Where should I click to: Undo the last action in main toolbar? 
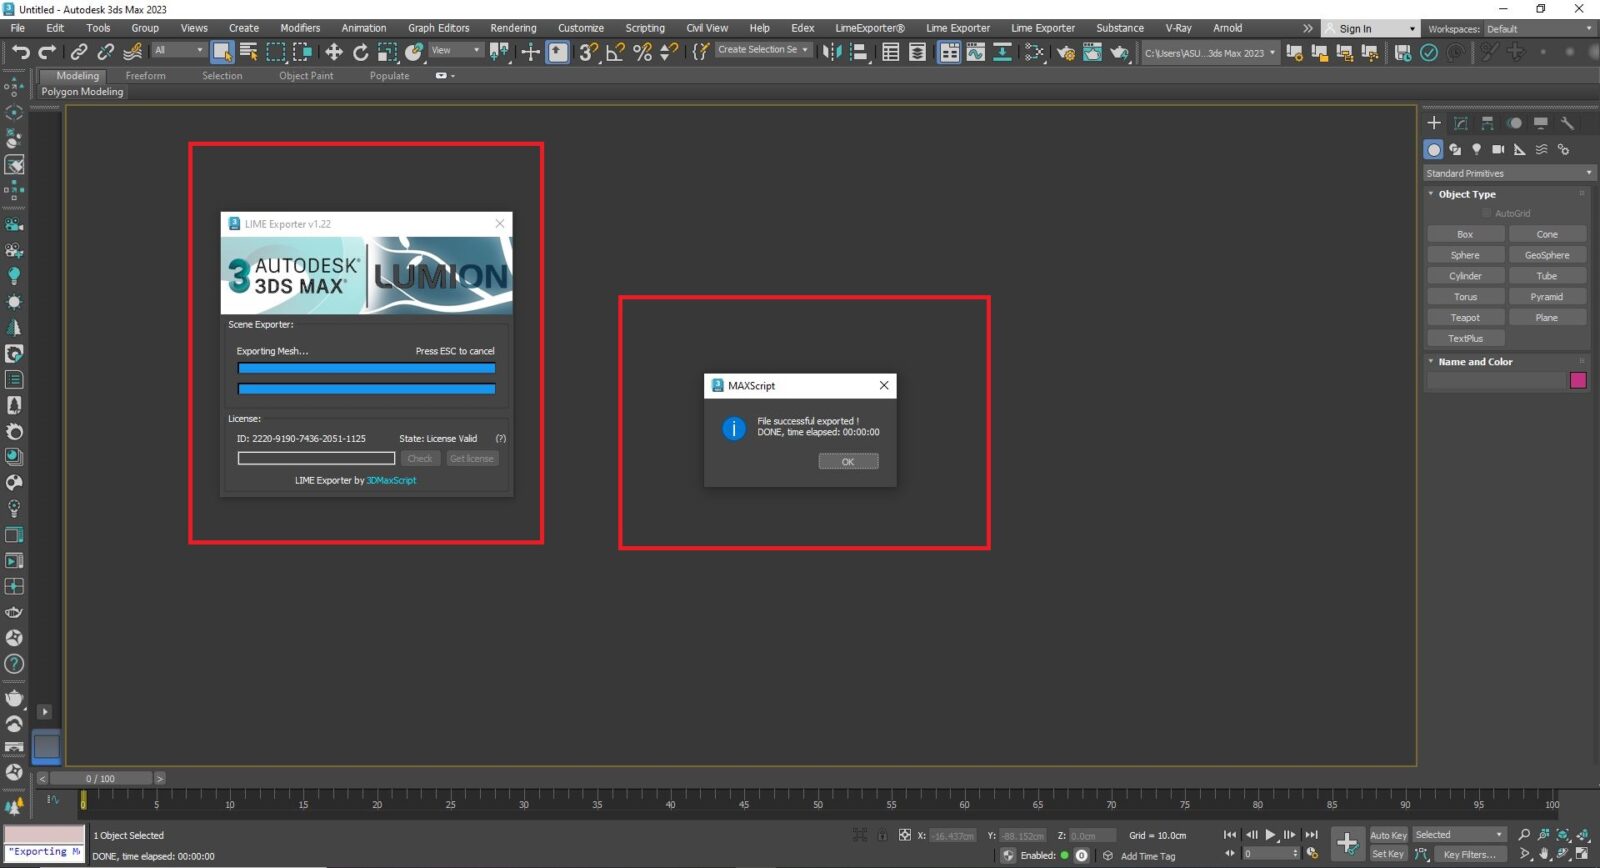(20, 52)
